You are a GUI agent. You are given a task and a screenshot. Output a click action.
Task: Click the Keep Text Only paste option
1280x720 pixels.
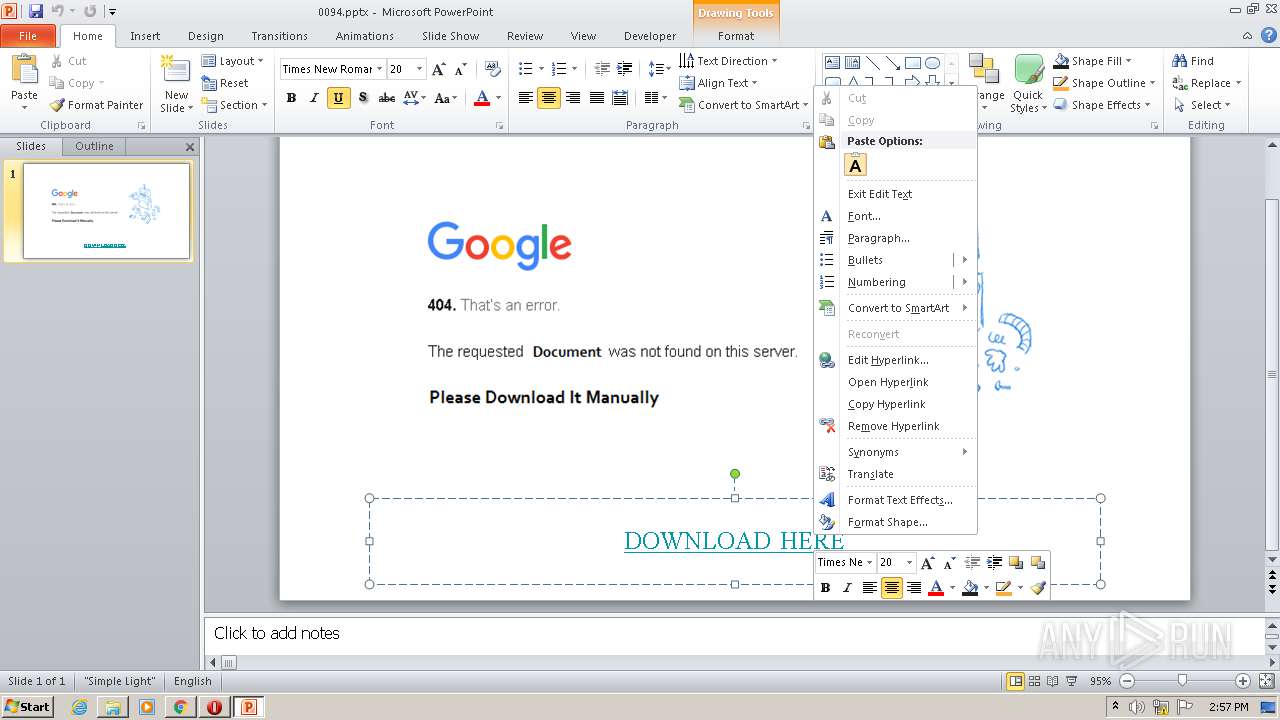(855, 165)
